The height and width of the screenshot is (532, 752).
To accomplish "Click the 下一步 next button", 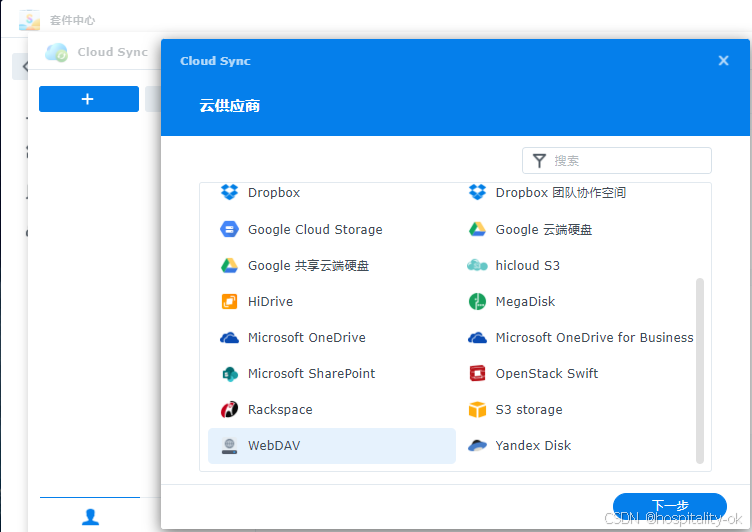I will (x=669, y=506).
